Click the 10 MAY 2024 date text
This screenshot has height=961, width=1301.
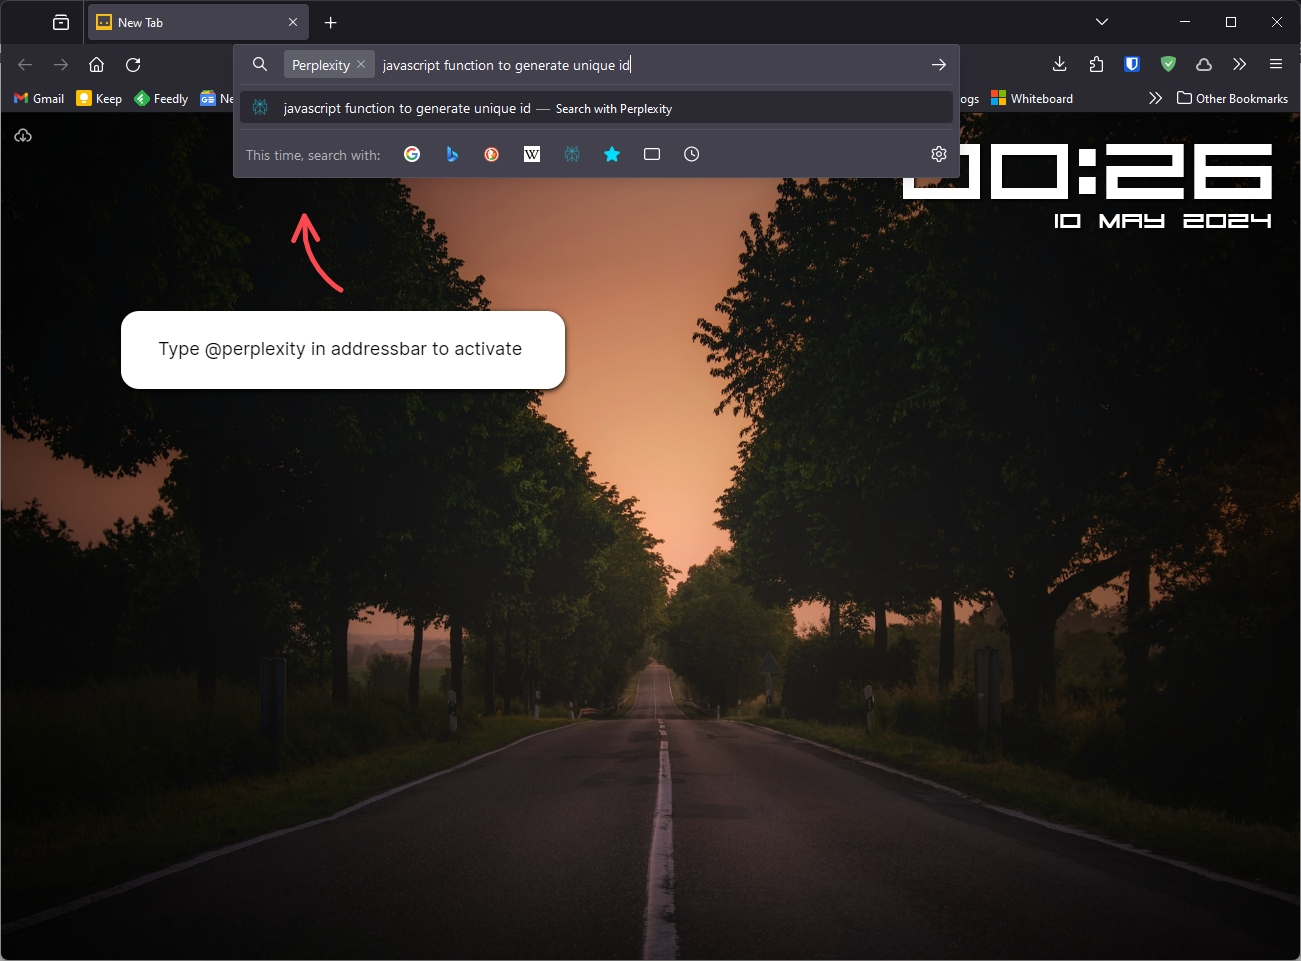(1163, 221)
